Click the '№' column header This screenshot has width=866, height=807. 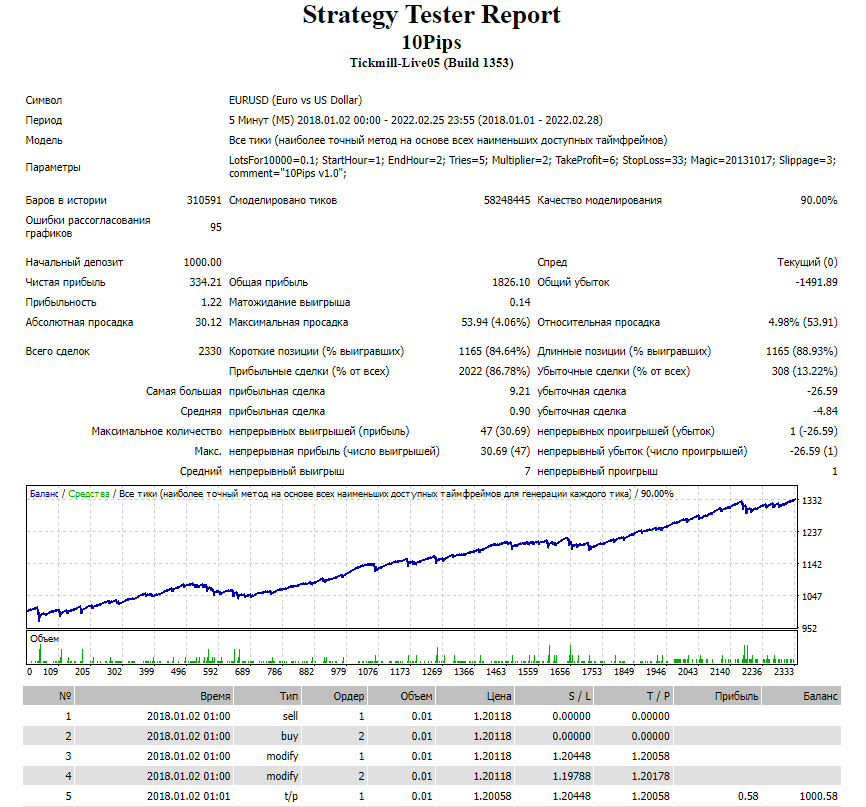65,696
